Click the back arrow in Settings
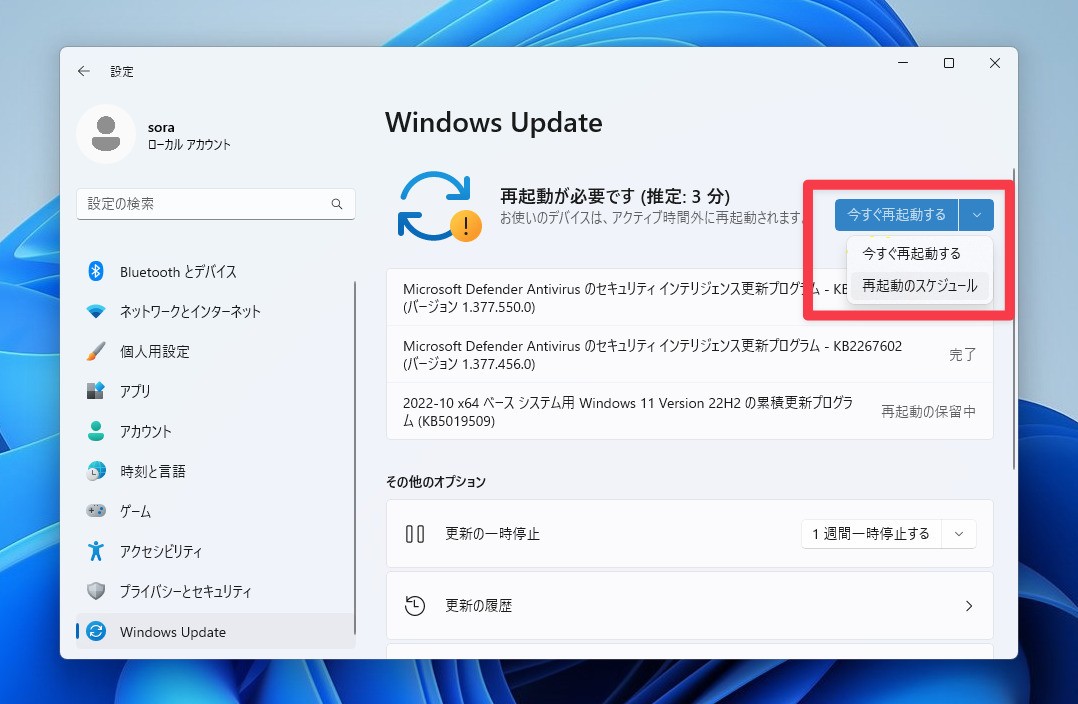The image size is (1078, 704). [x=84, y=71]
